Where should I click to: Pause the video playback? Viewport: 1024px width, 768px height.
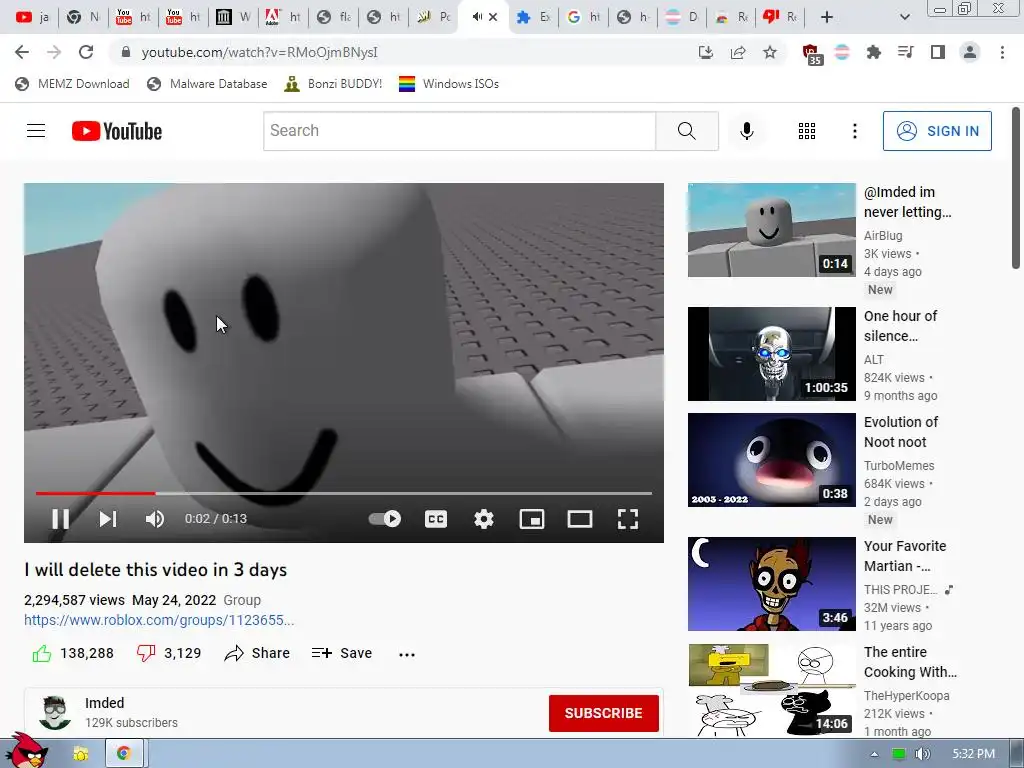61,519
